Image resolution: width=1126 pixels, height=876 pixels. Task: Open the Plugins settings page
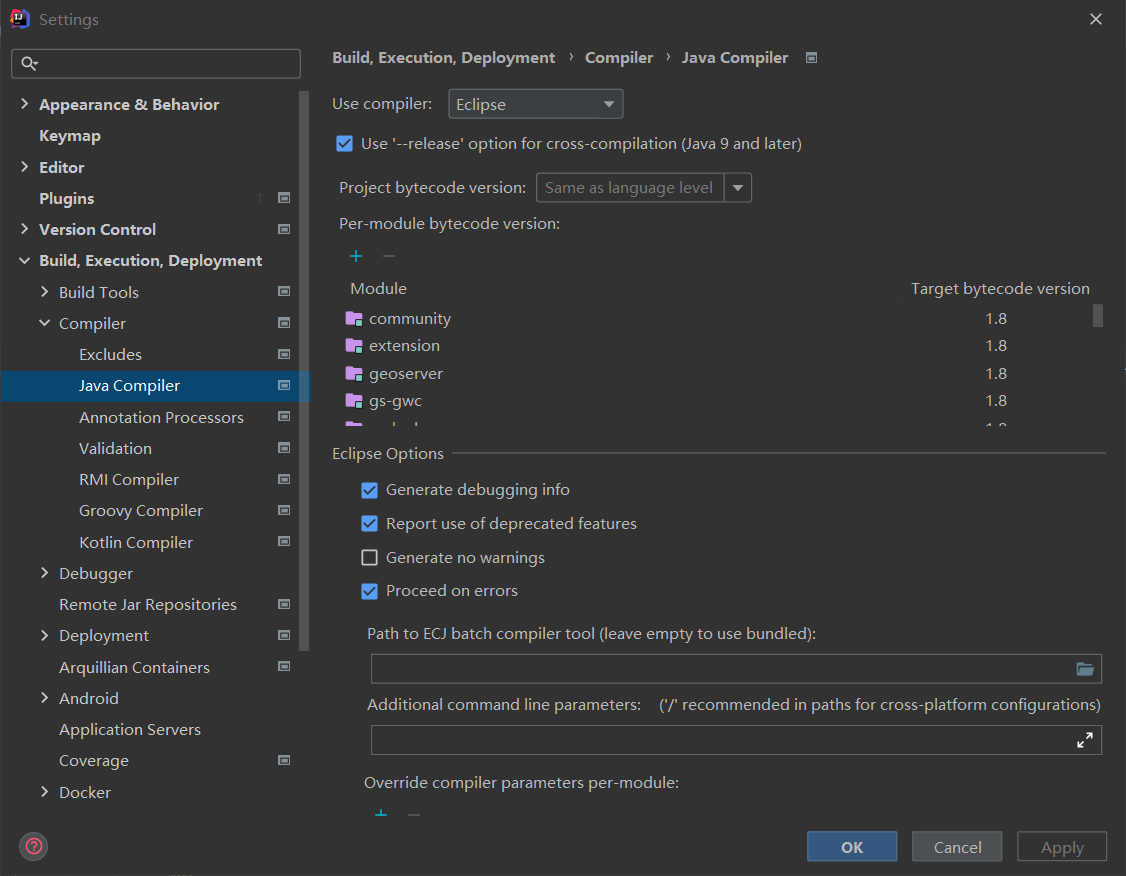point(67,198)
